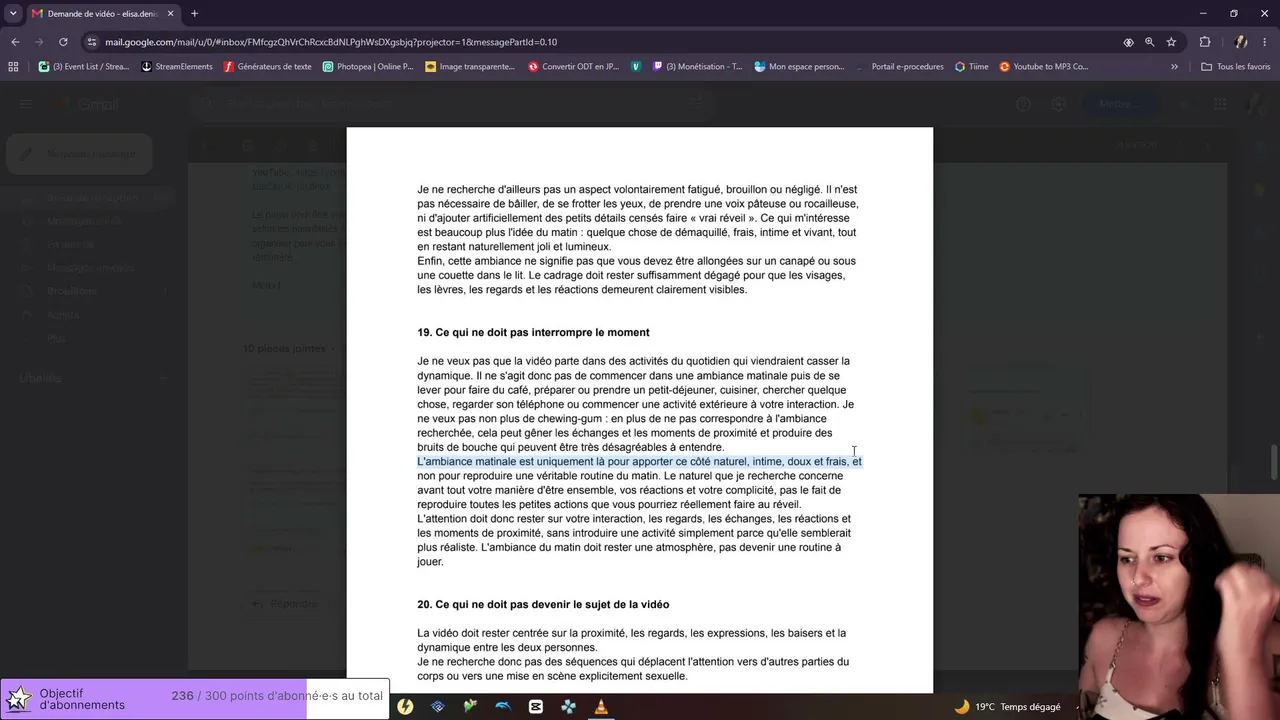Open the Convertir ODT en JP... bookmark
This screenshot has height=720, width=1280.
573,67
